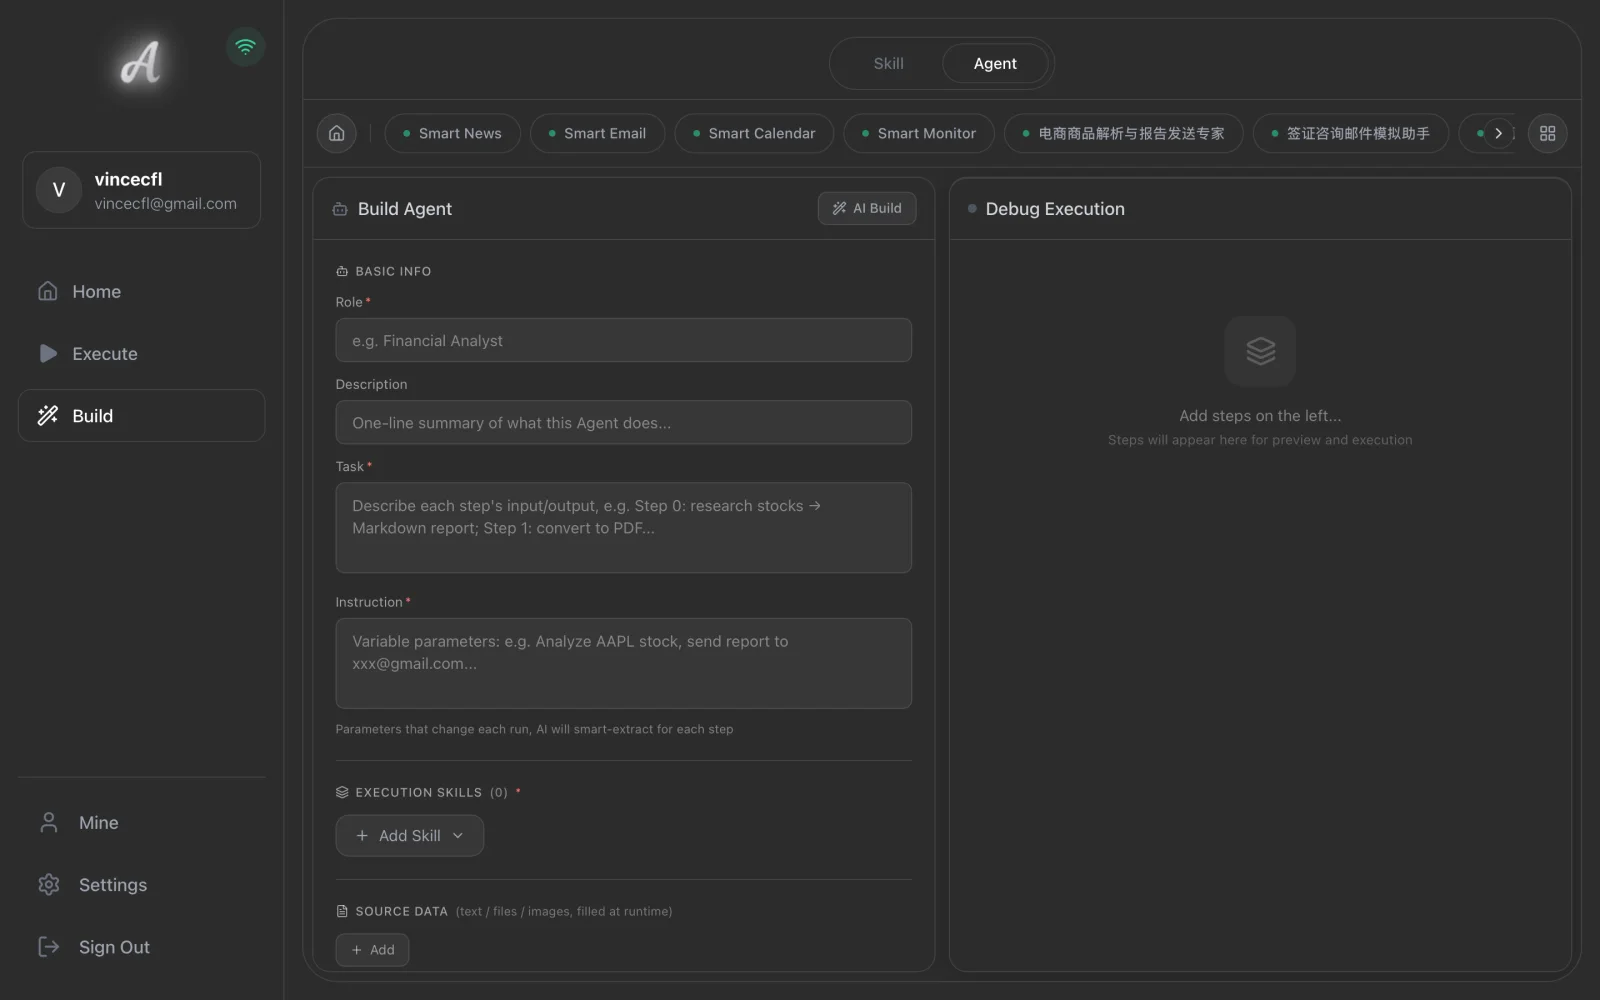Select the Smart Calendar agent chip
Image resolution: width=1600 pixels, height=1000 pixels.
754,133
